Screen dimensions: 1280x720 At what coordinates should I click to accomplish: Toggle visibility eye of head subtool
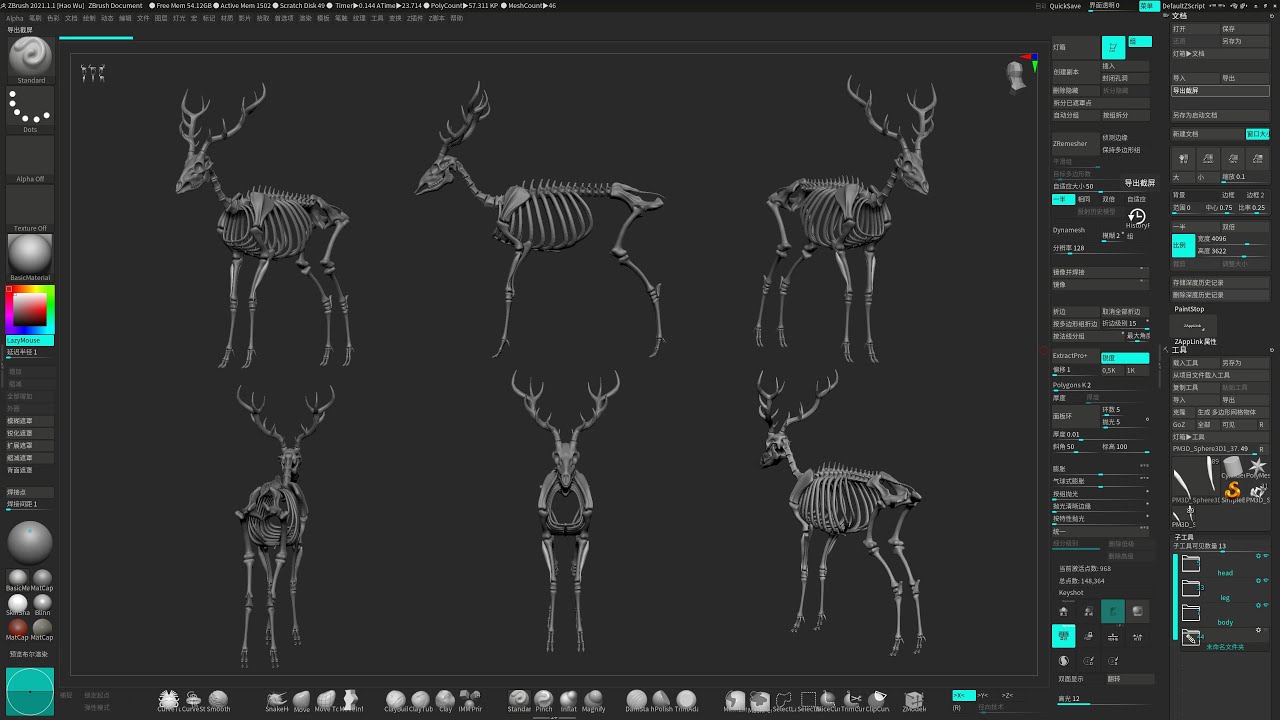[1267, 556]
